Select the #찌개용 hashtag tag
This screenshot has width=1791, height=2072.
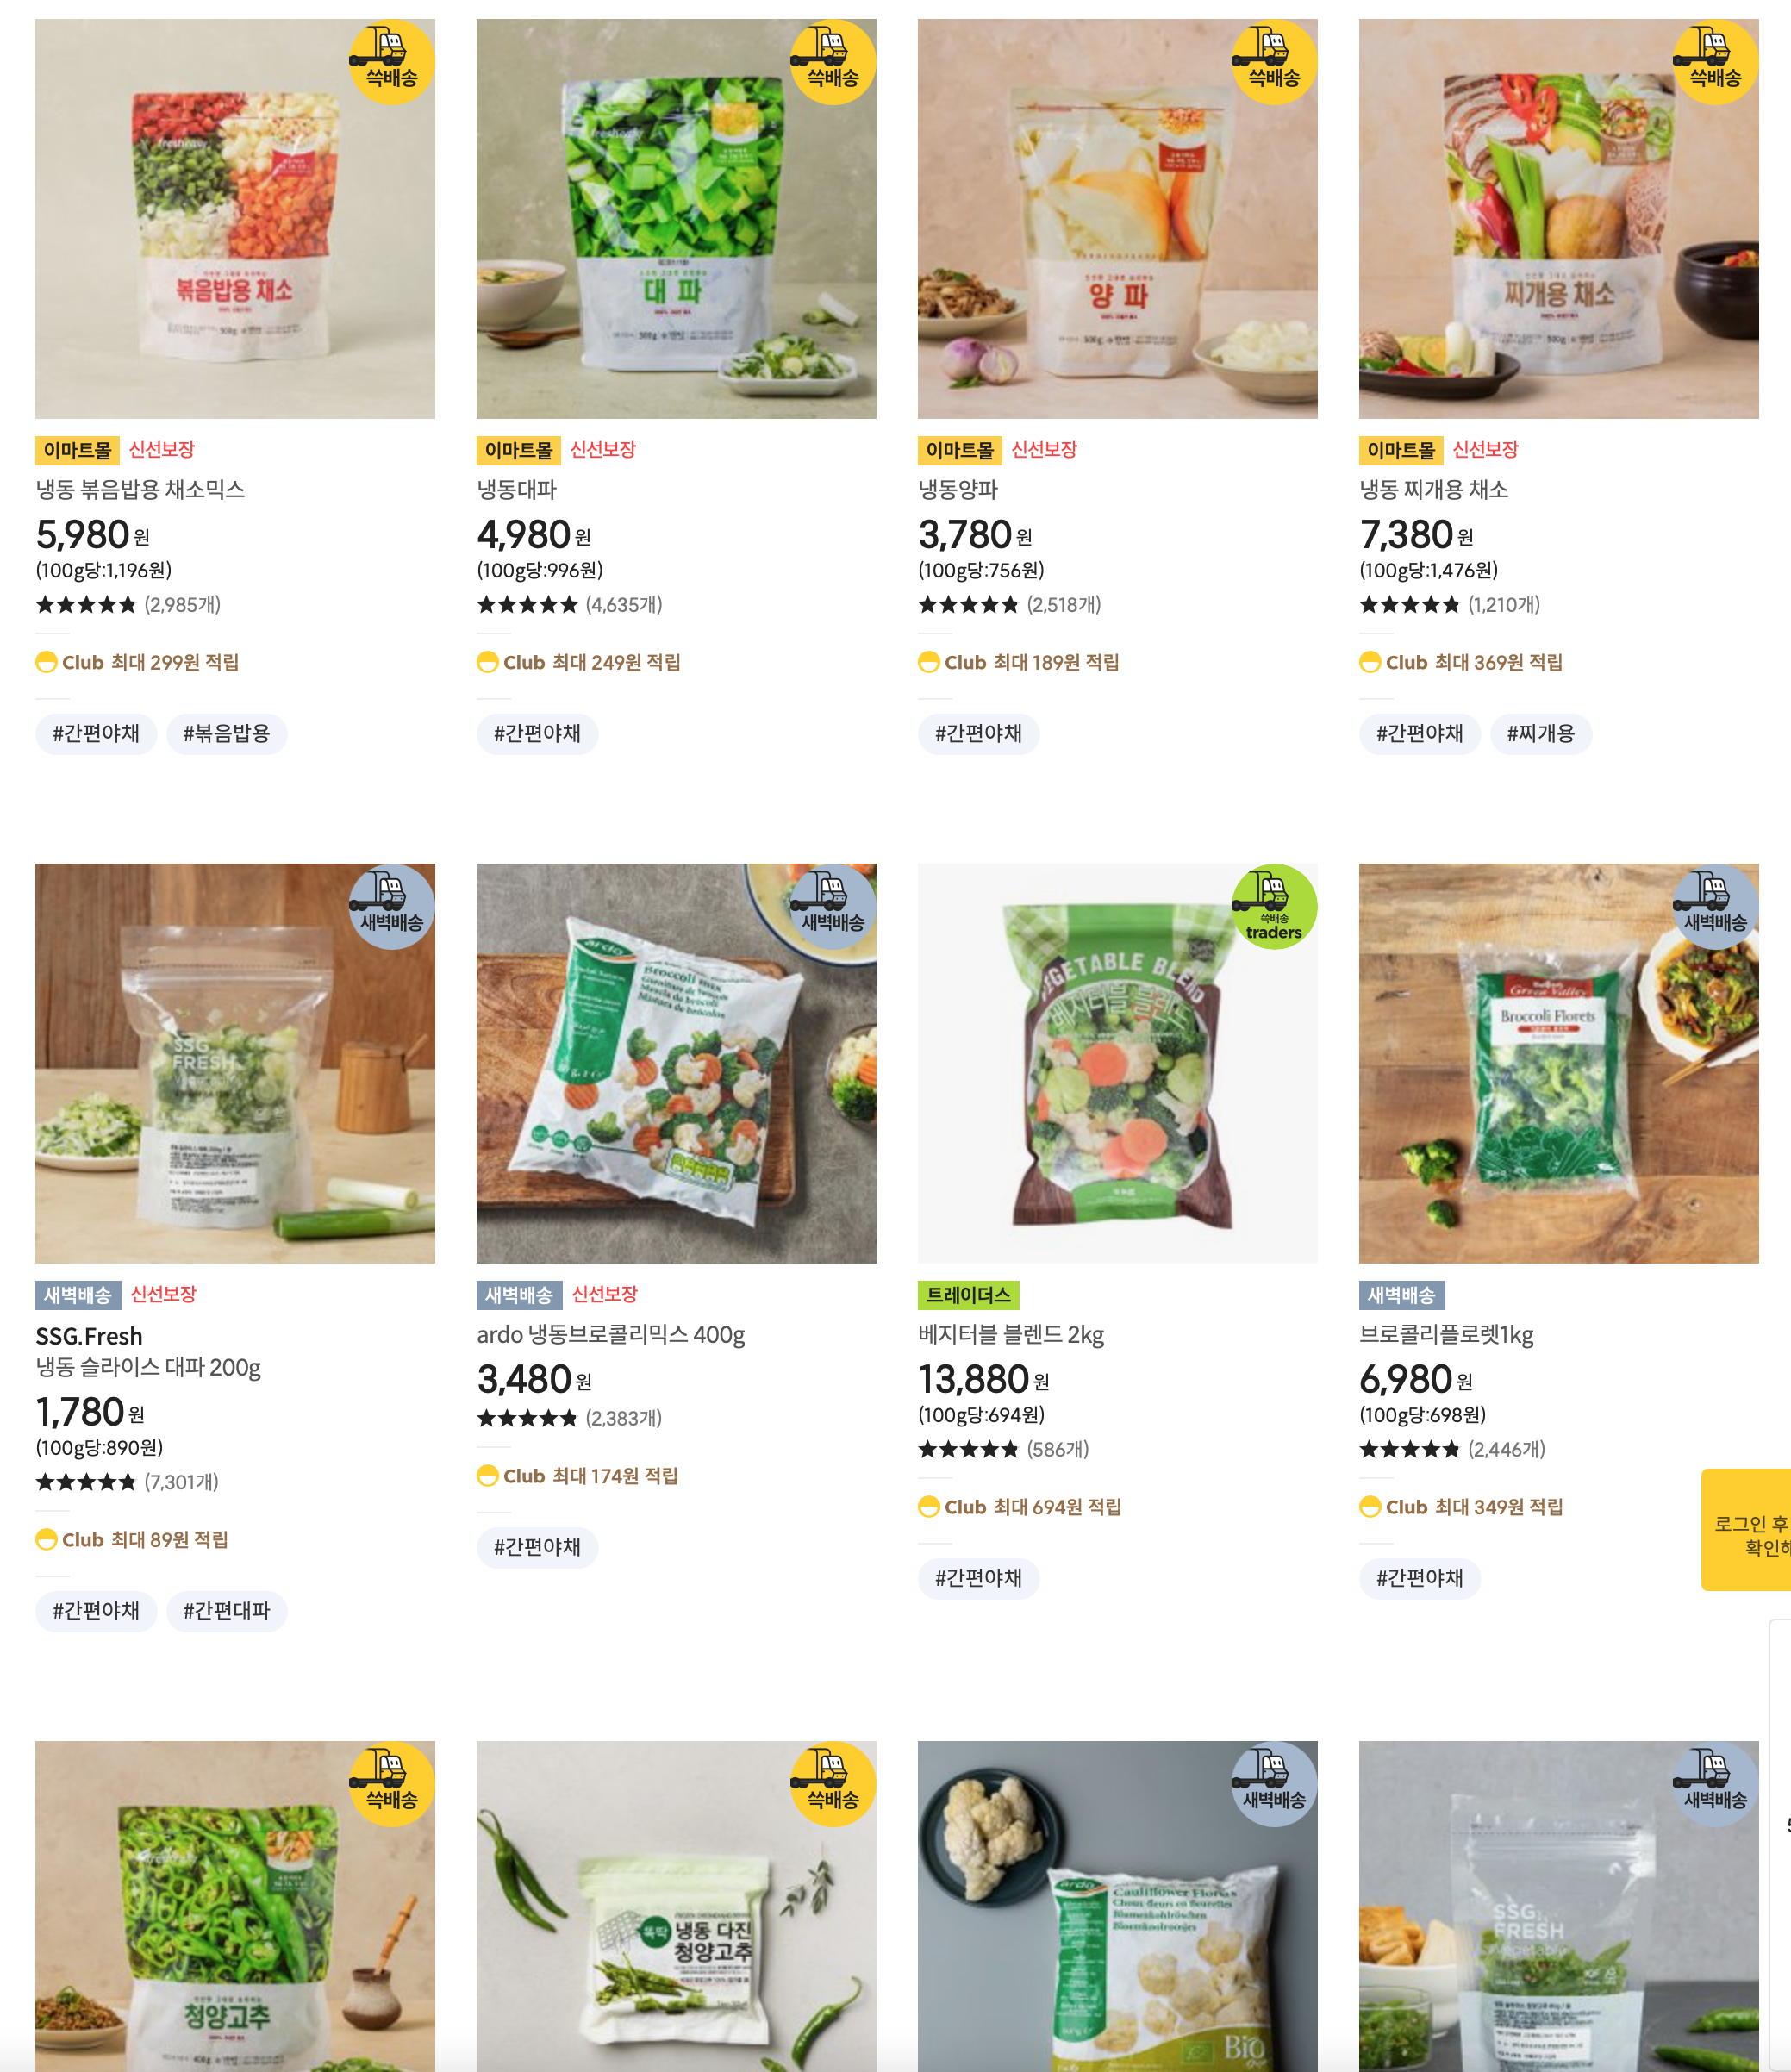(x=1540, y=734)
